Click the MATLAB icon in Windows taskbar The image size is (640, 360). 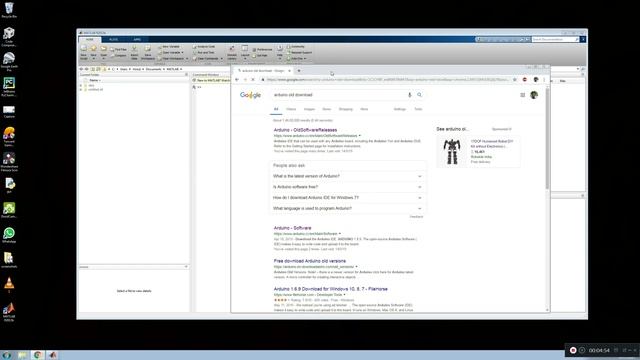53,355
